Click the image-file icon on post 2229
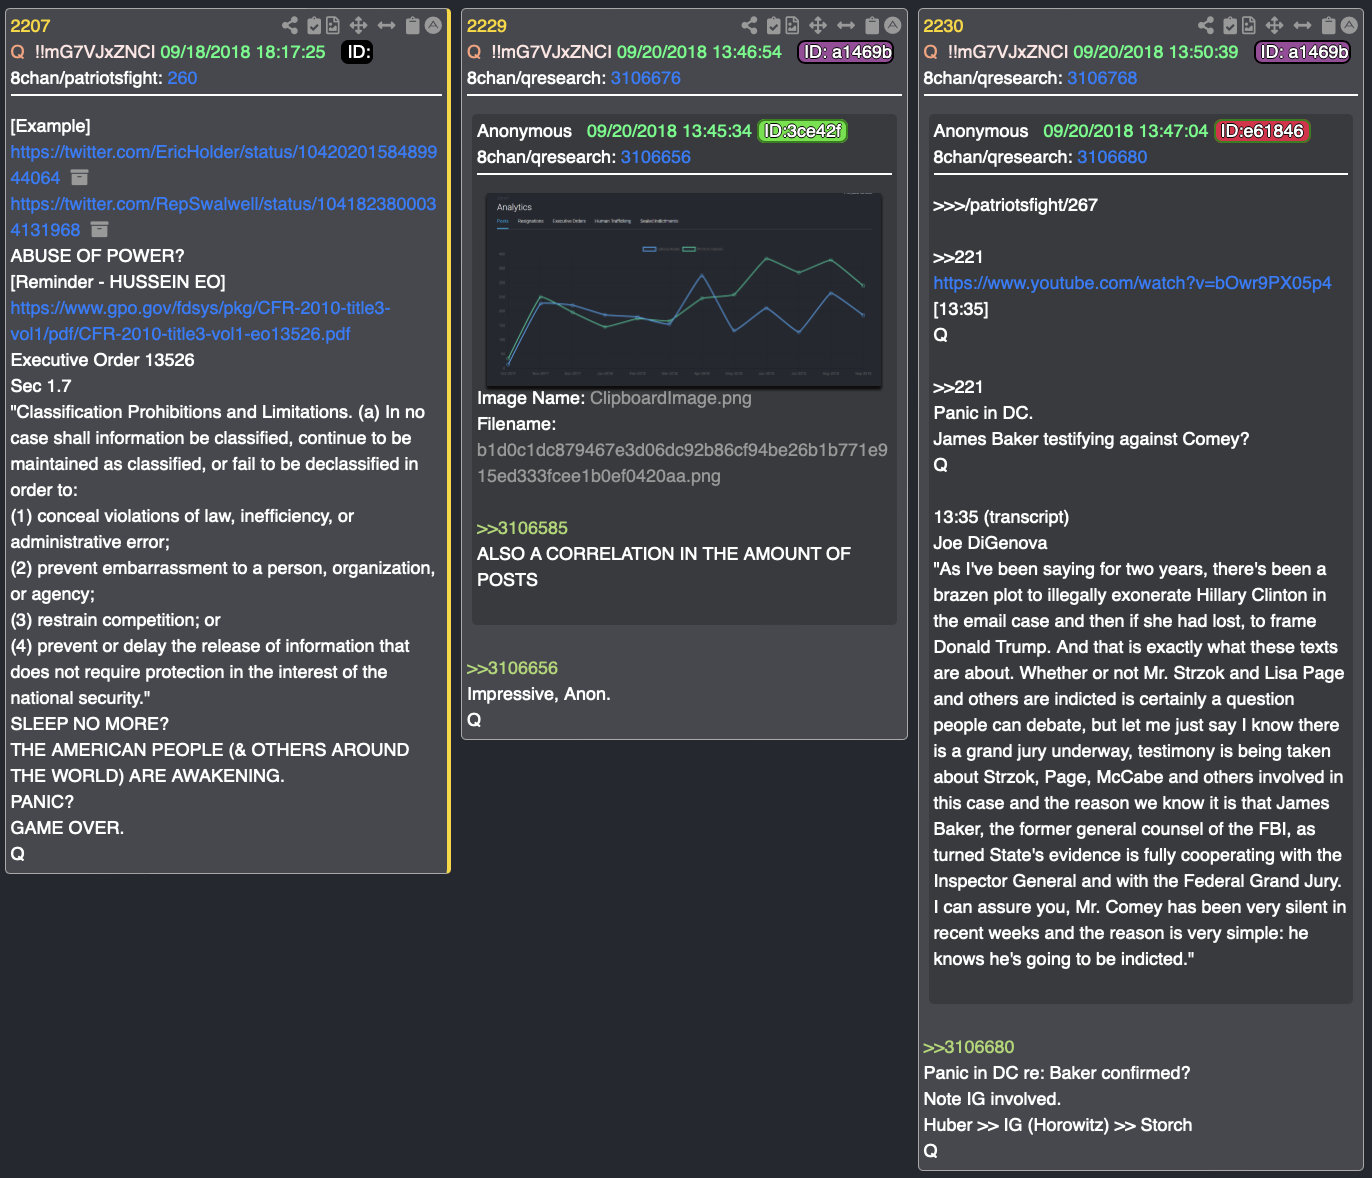Image resolution: width=1372 pixels, height=1178 pixels. 792,26
